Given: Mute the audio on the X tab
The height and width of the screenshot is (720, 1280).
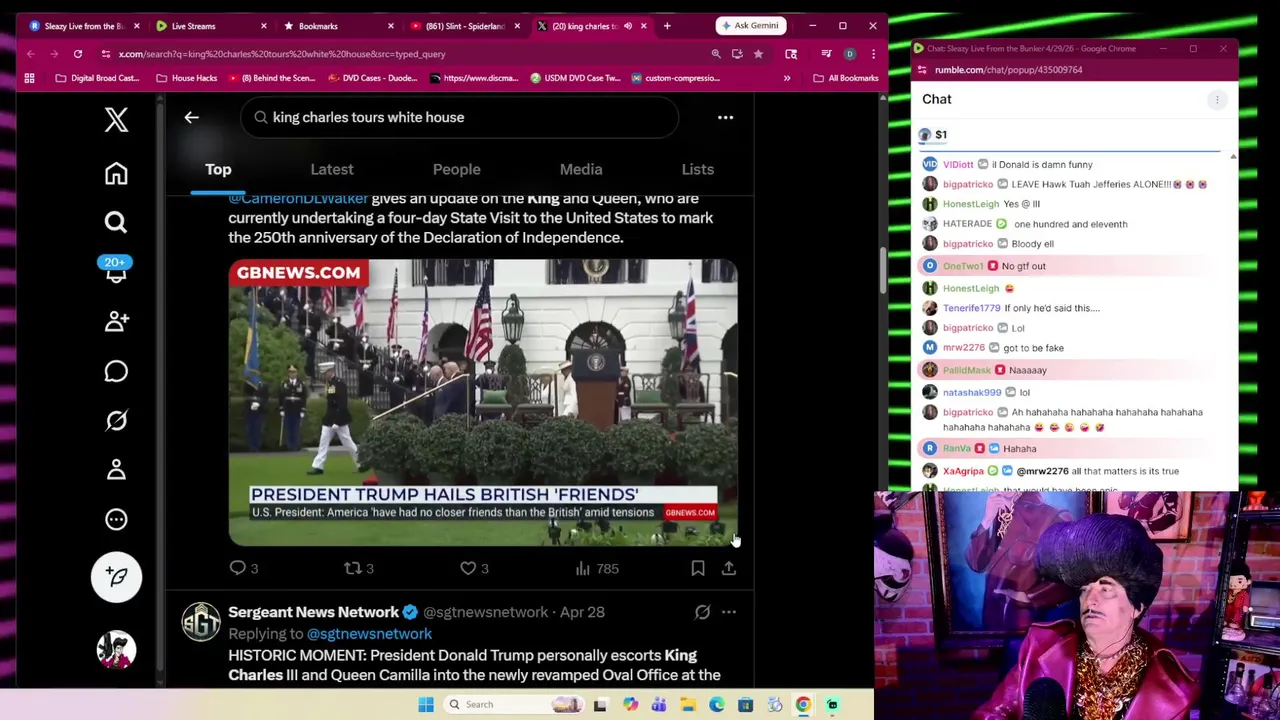Looking at the screenshot, I should coord(628,26).
